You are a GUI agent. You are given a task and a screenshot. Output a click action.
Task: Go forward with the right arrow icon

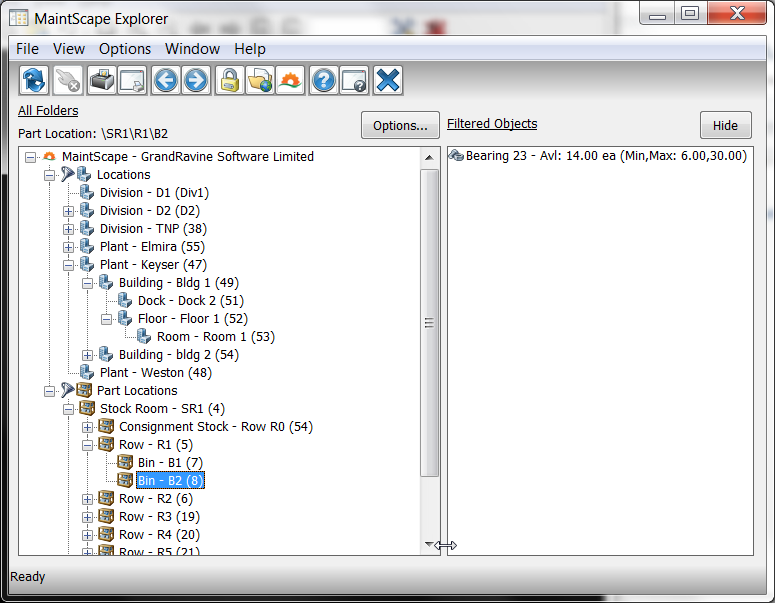pyautogui.click(x=196, y=80)
